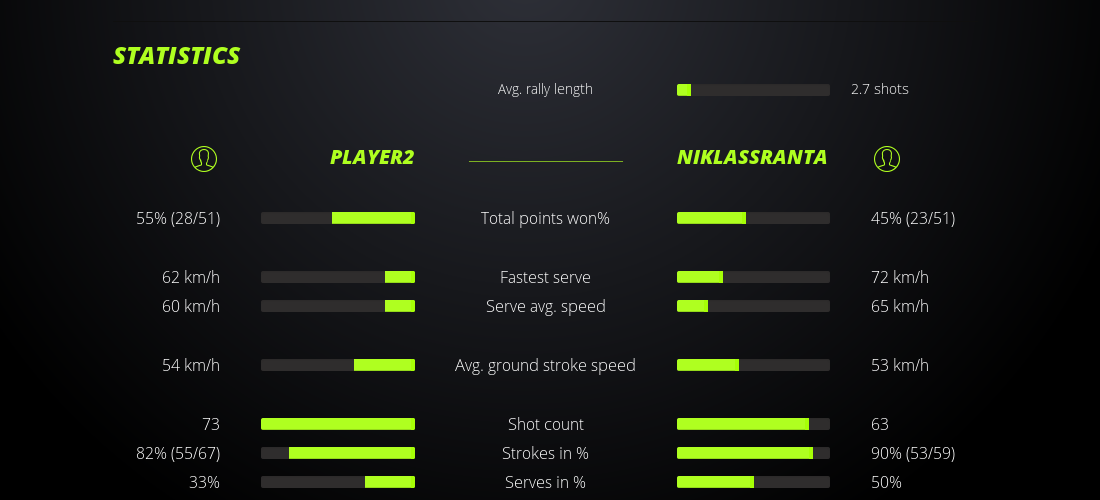Click PLAYER2's Serve avg. speed bar
The height and width of the screenshot is (500, 1100).
(x=338, y=306)
